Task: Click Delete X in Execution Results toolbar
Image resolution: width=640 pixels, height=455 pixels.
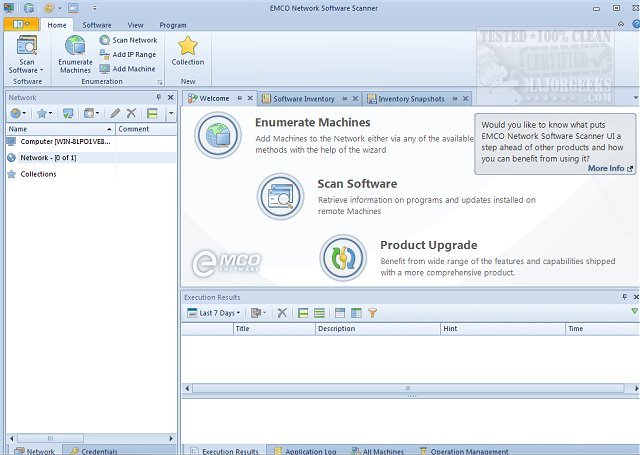Action: 282,313
